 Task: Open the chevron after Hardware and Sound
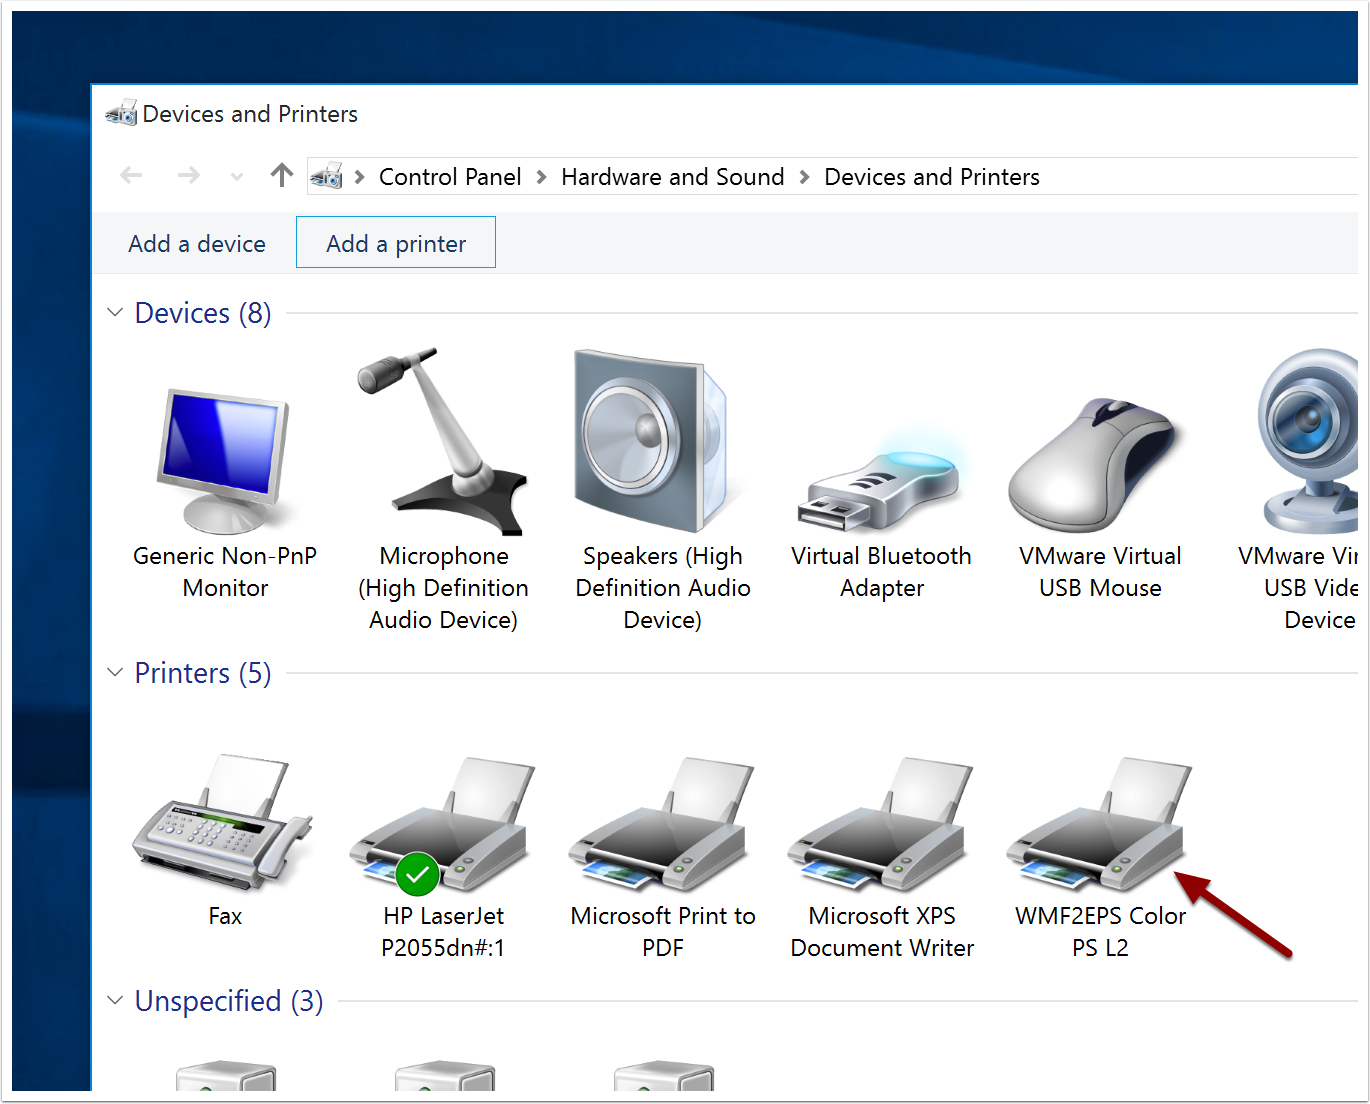pyautogui.click(x=804, y=177)
